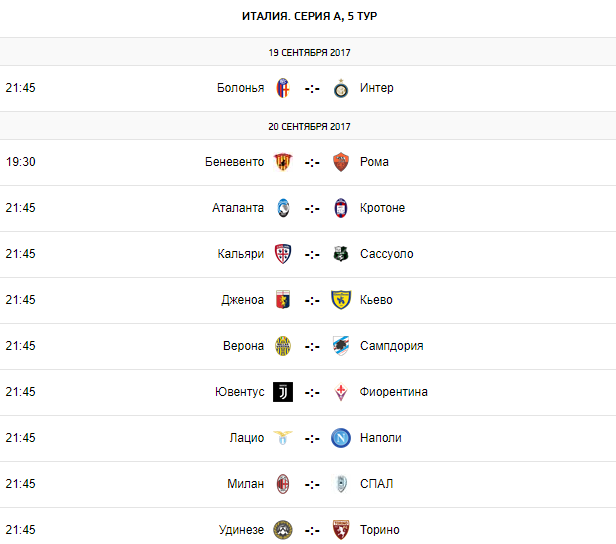Open the Кьево team link
The height and width of the screenshot is (544, 616).
tap(377, 300)
